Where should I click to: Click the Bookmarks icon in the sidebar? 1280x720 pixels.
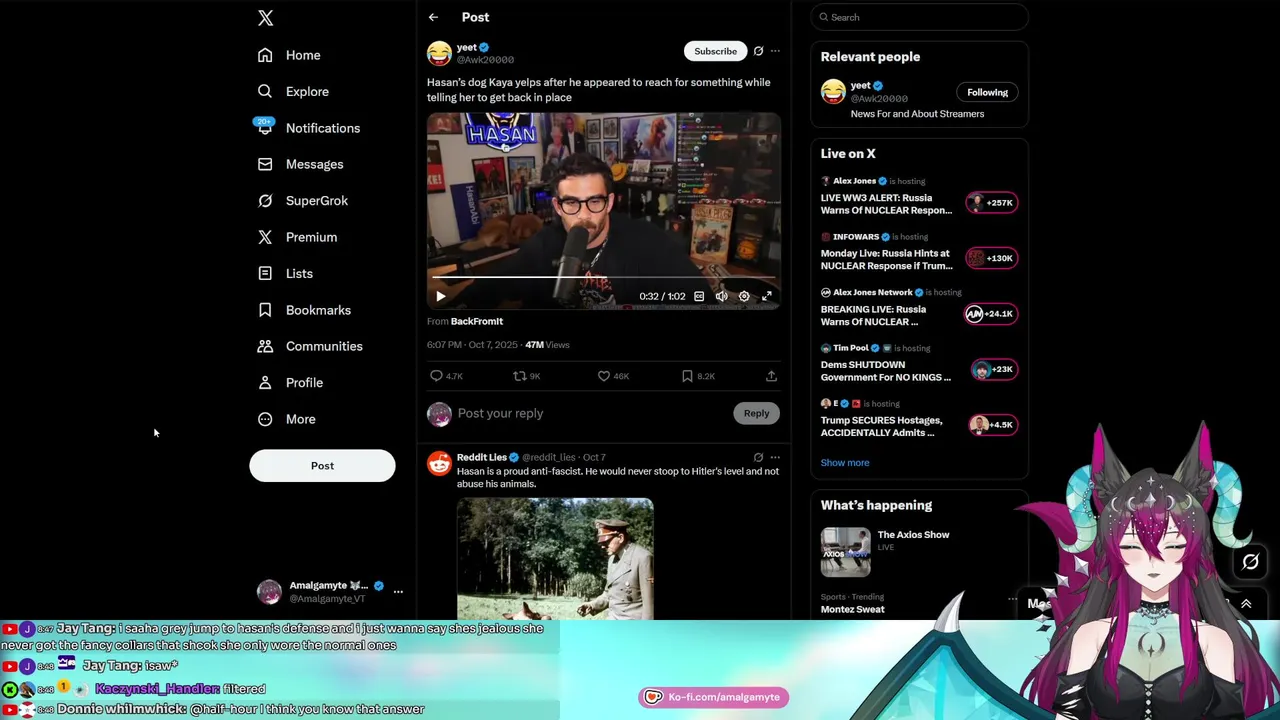(x=265, y=310)
